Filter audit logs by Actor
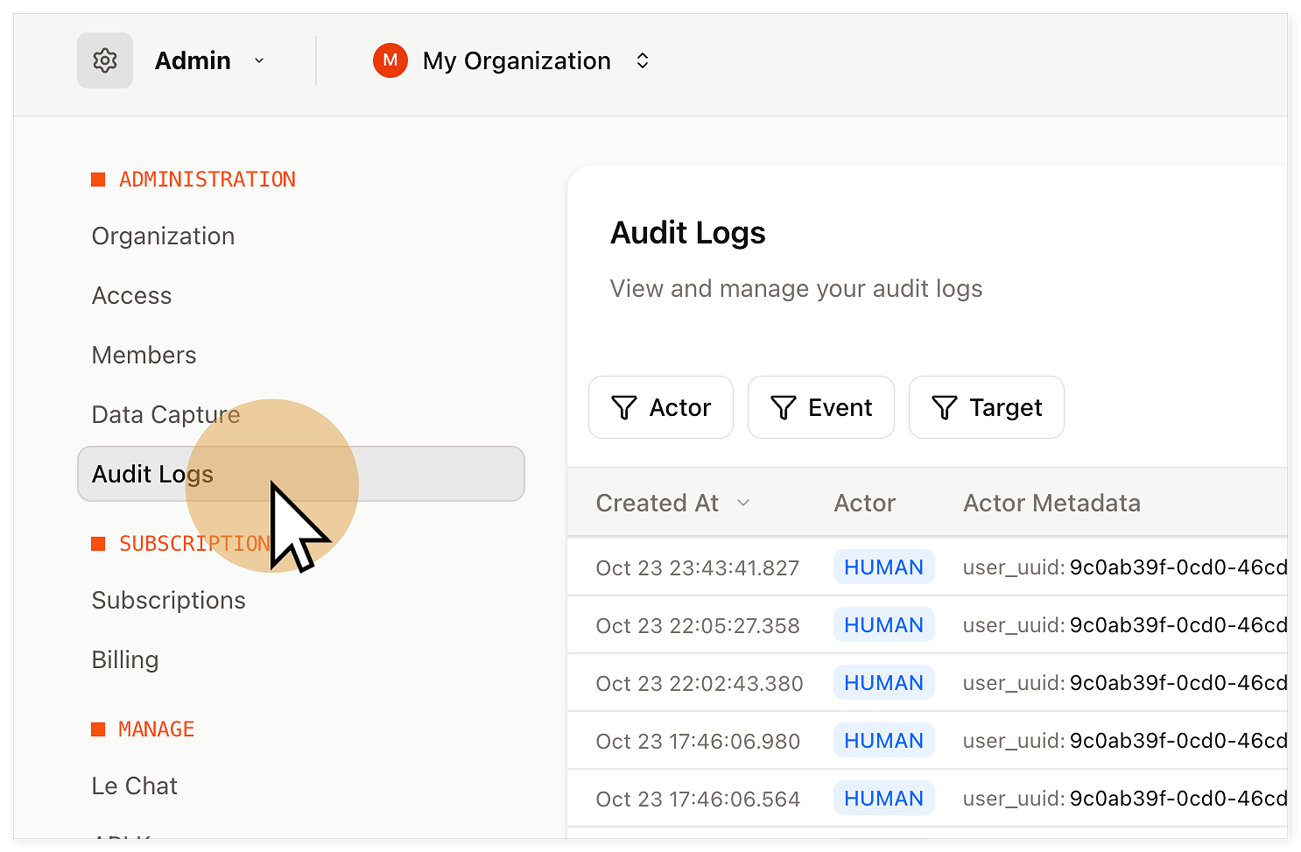This screenshot has height=852, width=1301. point(661,407)
